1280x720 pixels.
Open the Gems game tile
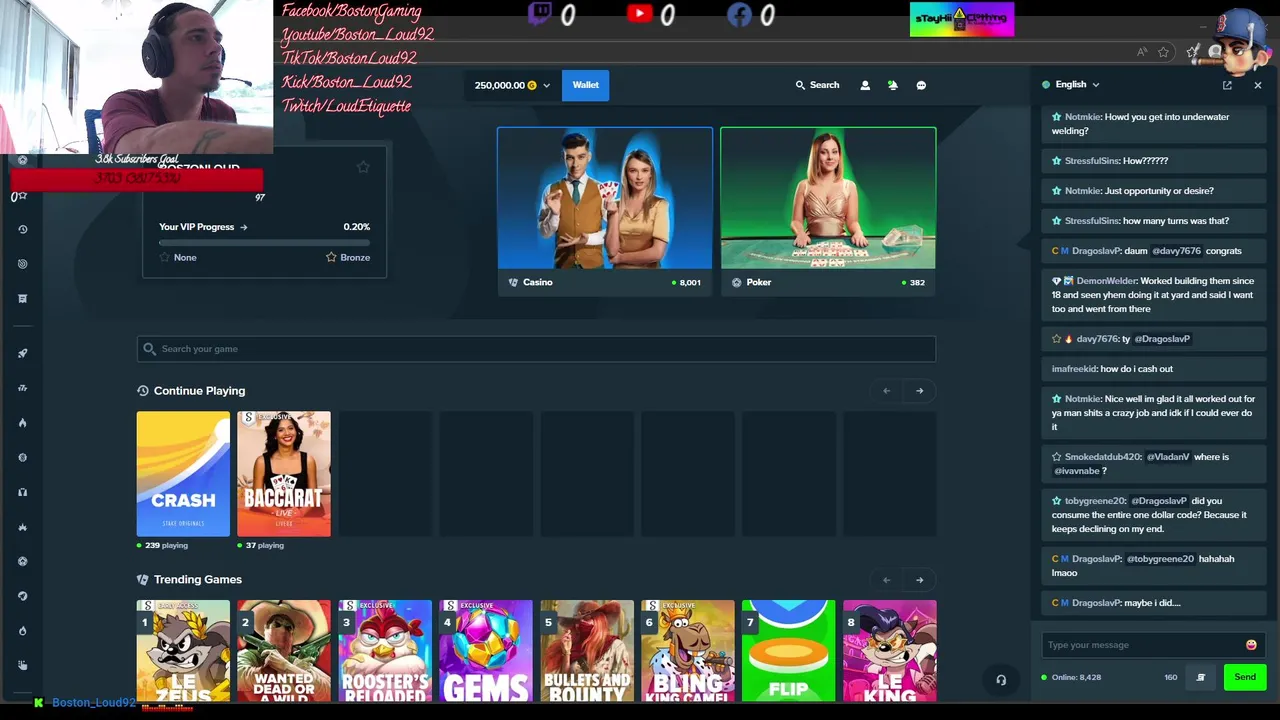[x=486, y=650]
